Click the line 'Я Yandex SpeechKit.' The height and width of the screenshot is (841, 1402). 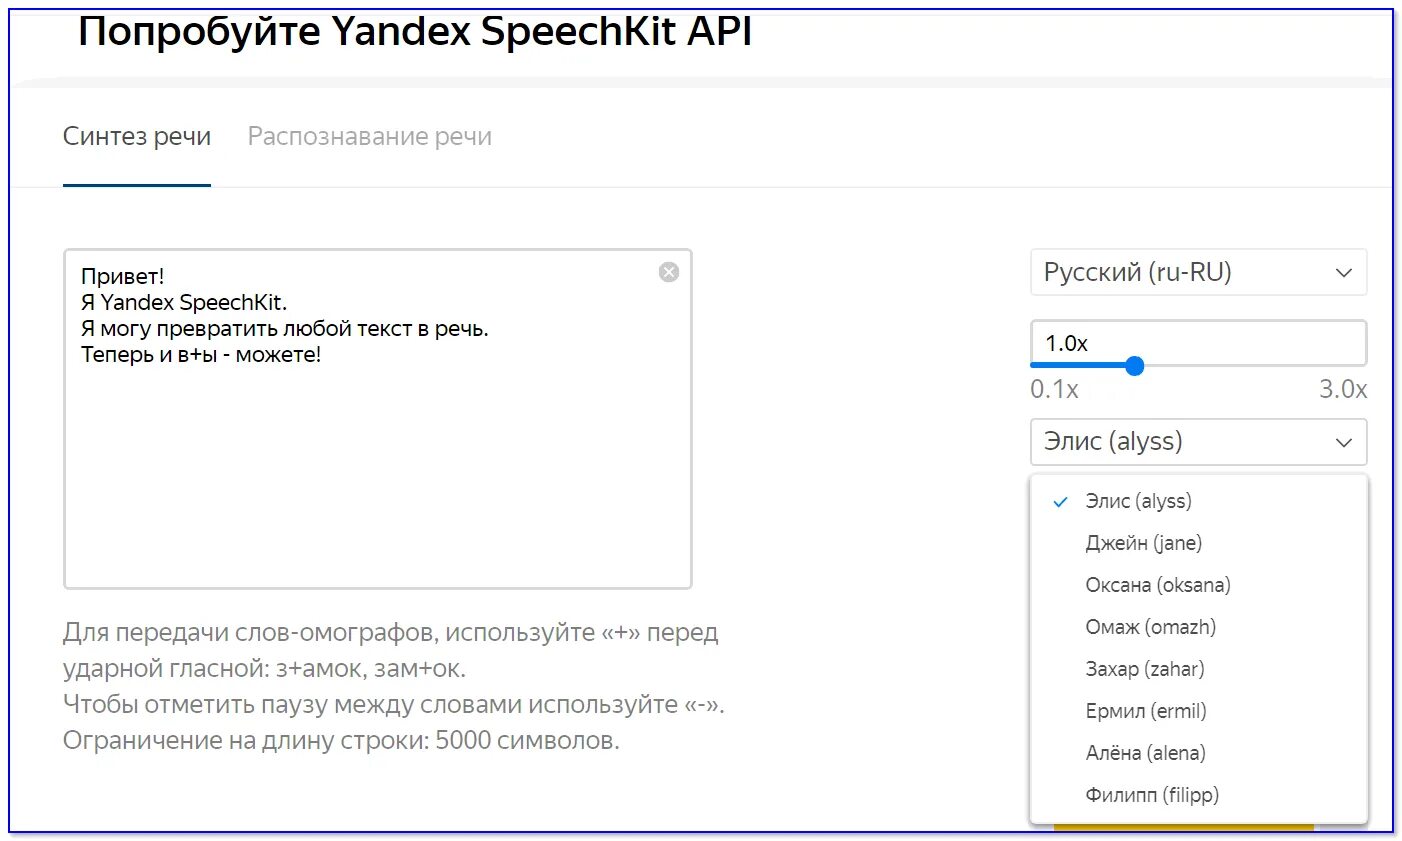coord(184,302)
